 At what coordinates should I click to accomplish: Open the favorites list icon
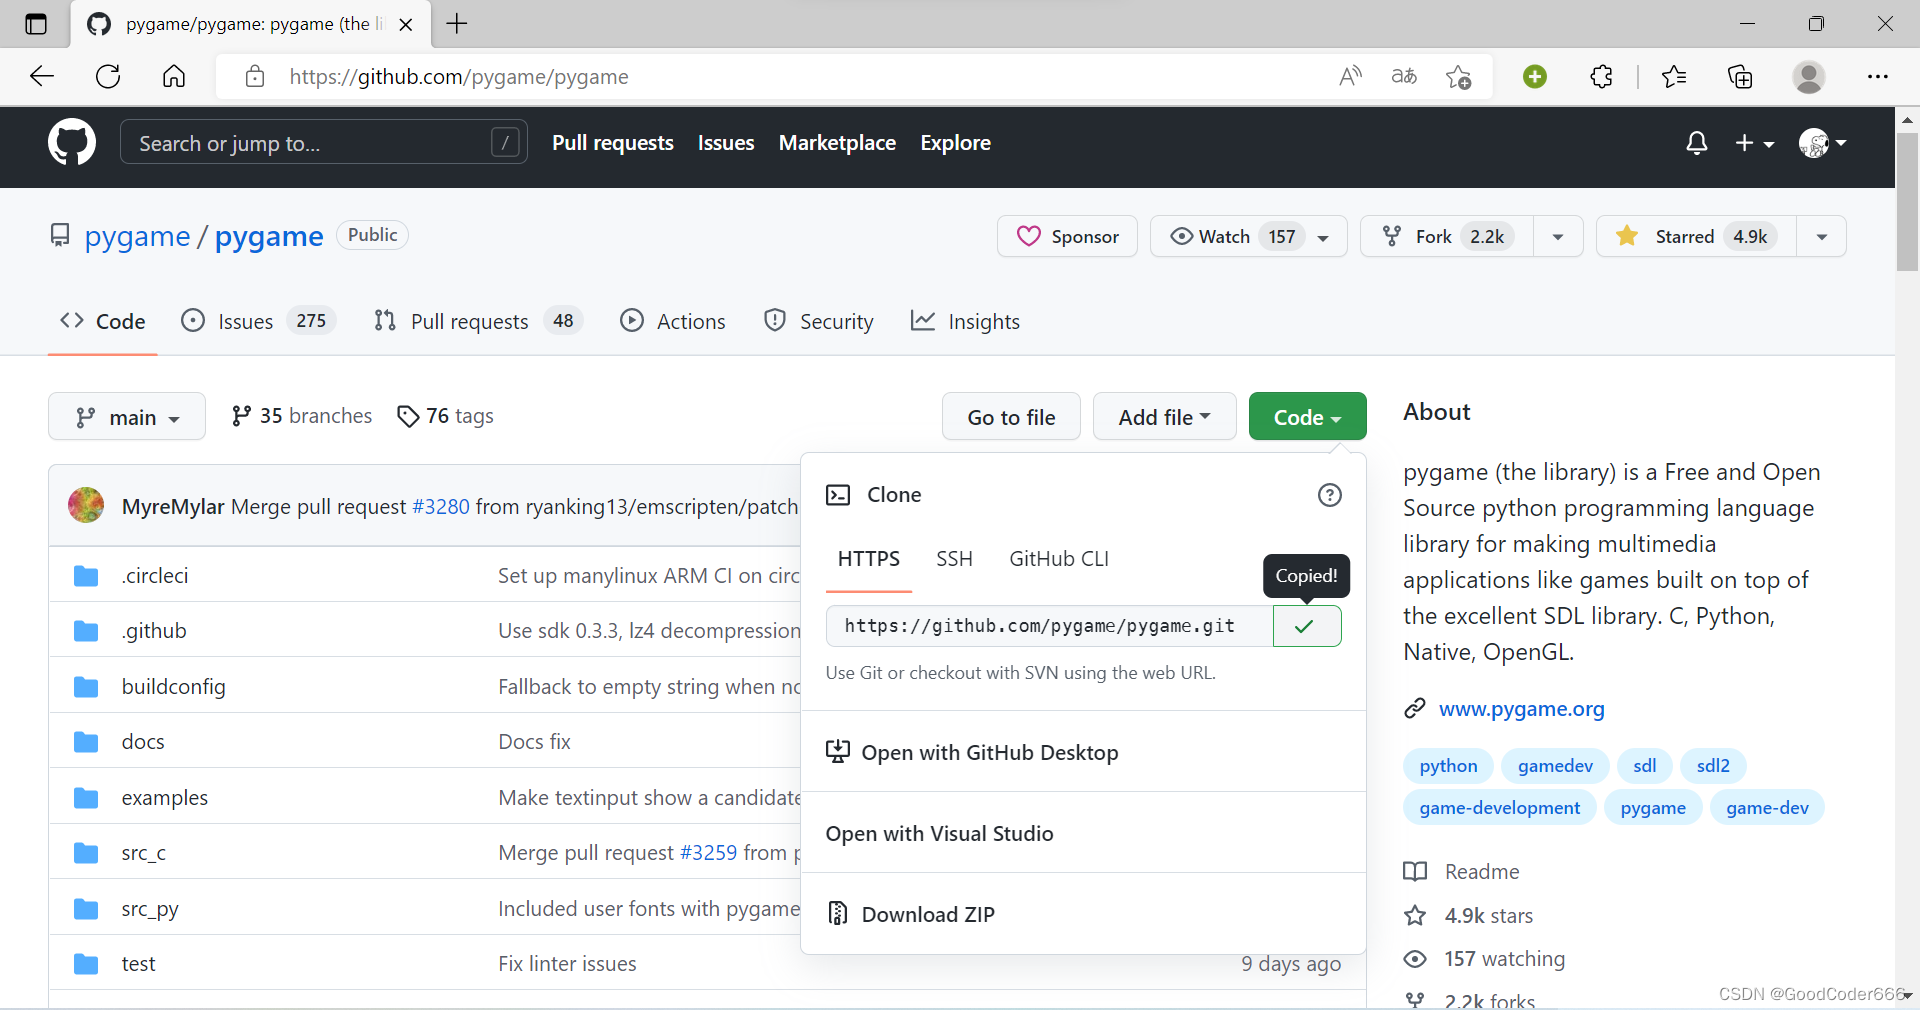coord(1674,76)
